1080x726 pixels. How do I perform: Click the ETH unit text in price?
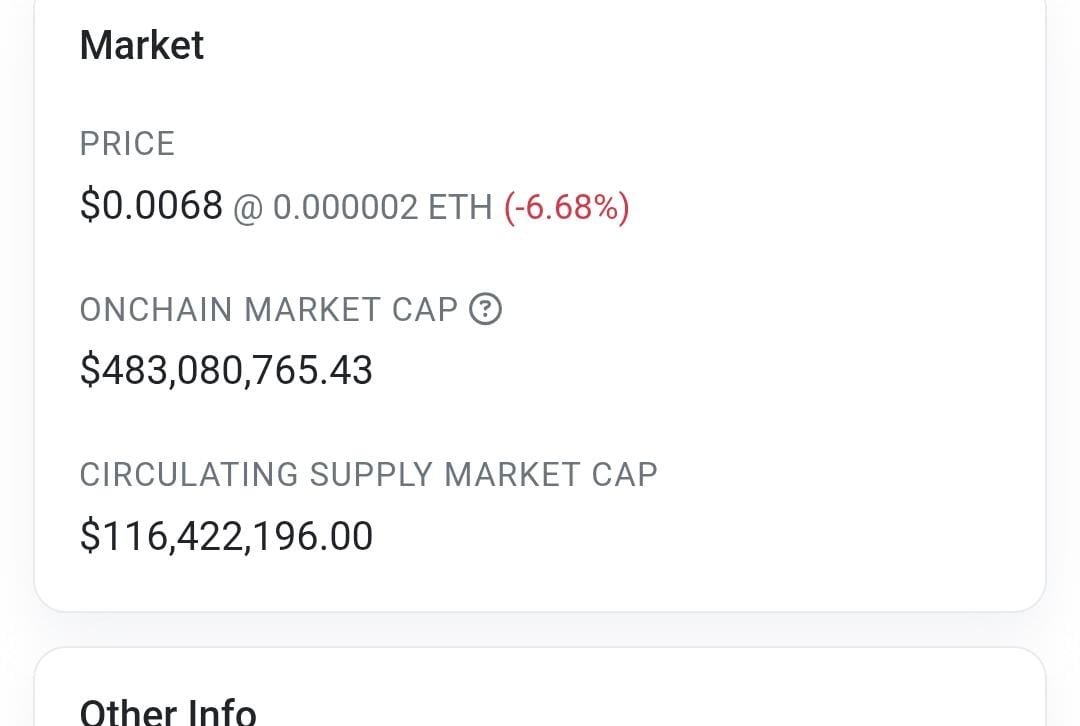click(460, 208)
